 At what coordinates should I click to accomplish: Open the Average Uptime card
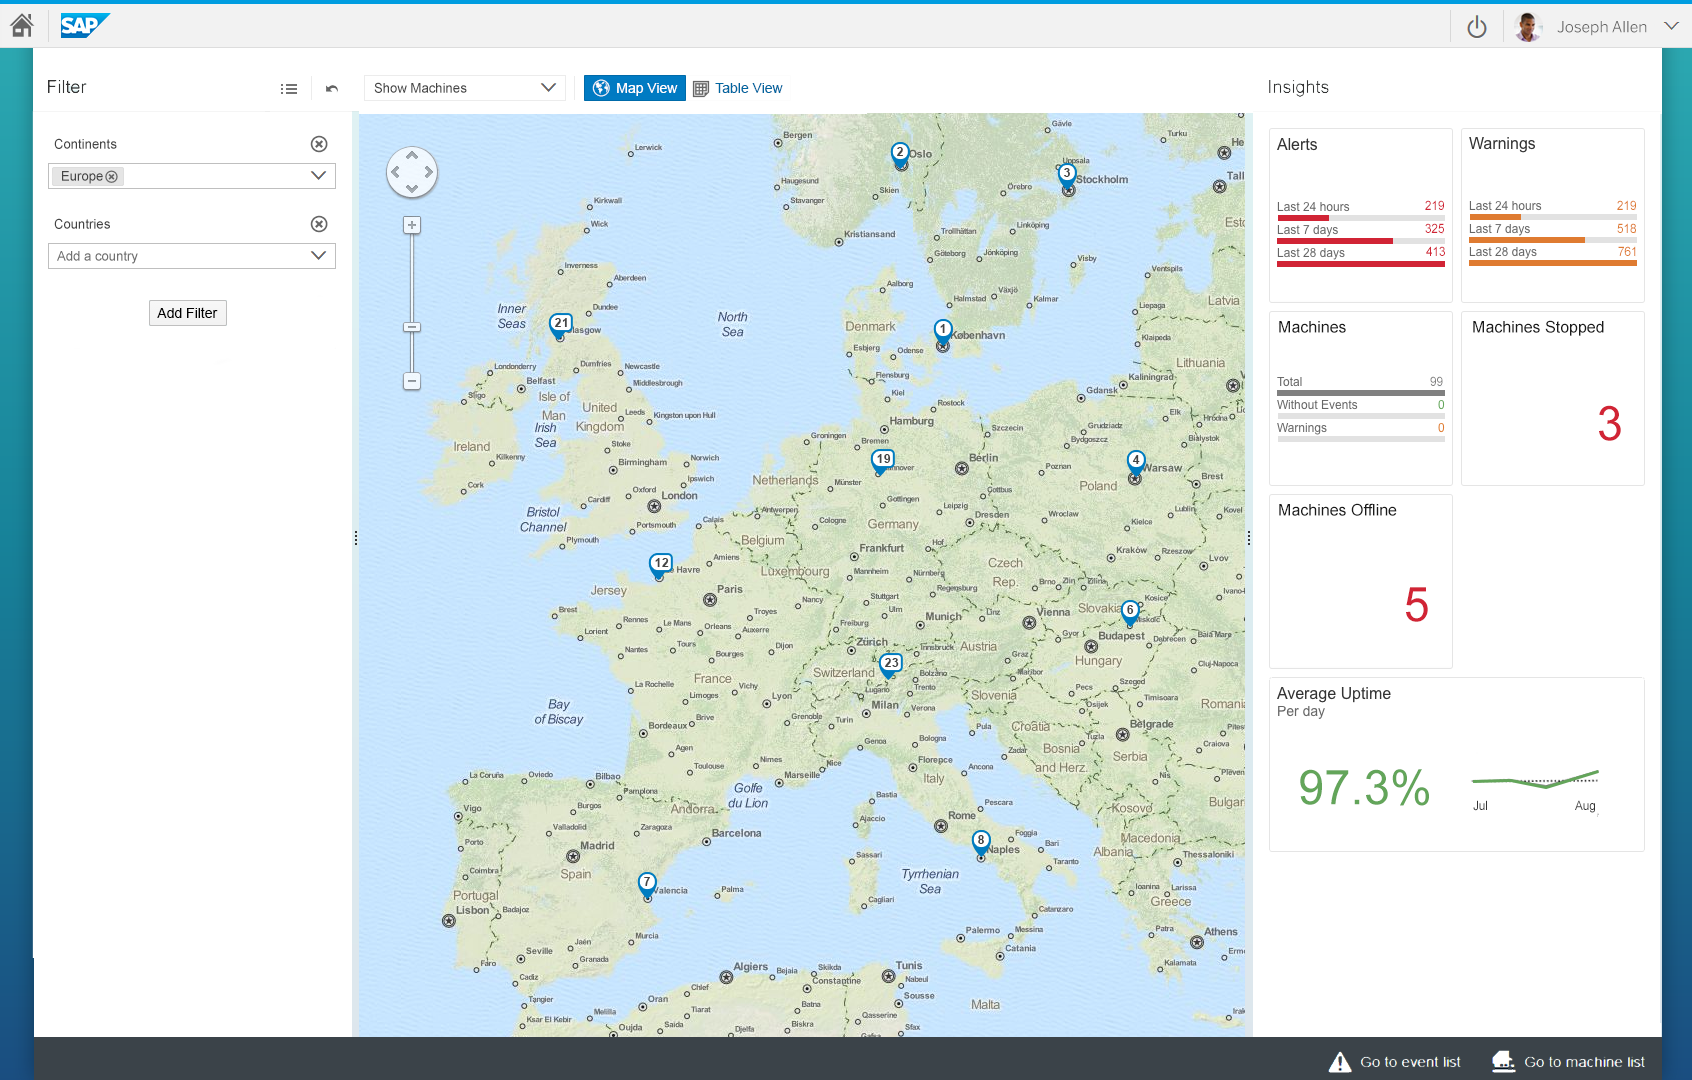[1456, 764]
